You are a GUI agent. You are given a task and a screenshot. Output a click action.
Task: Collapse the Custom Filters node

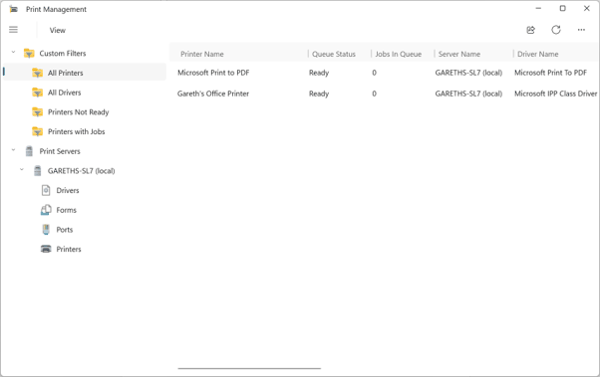click(x=13, y=52)
